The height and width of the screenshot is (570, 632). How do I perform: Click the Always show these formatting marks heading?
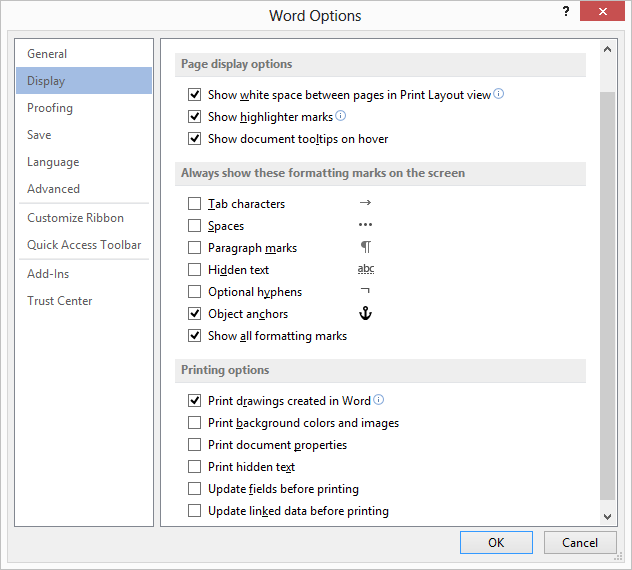(x=323, y=173)
